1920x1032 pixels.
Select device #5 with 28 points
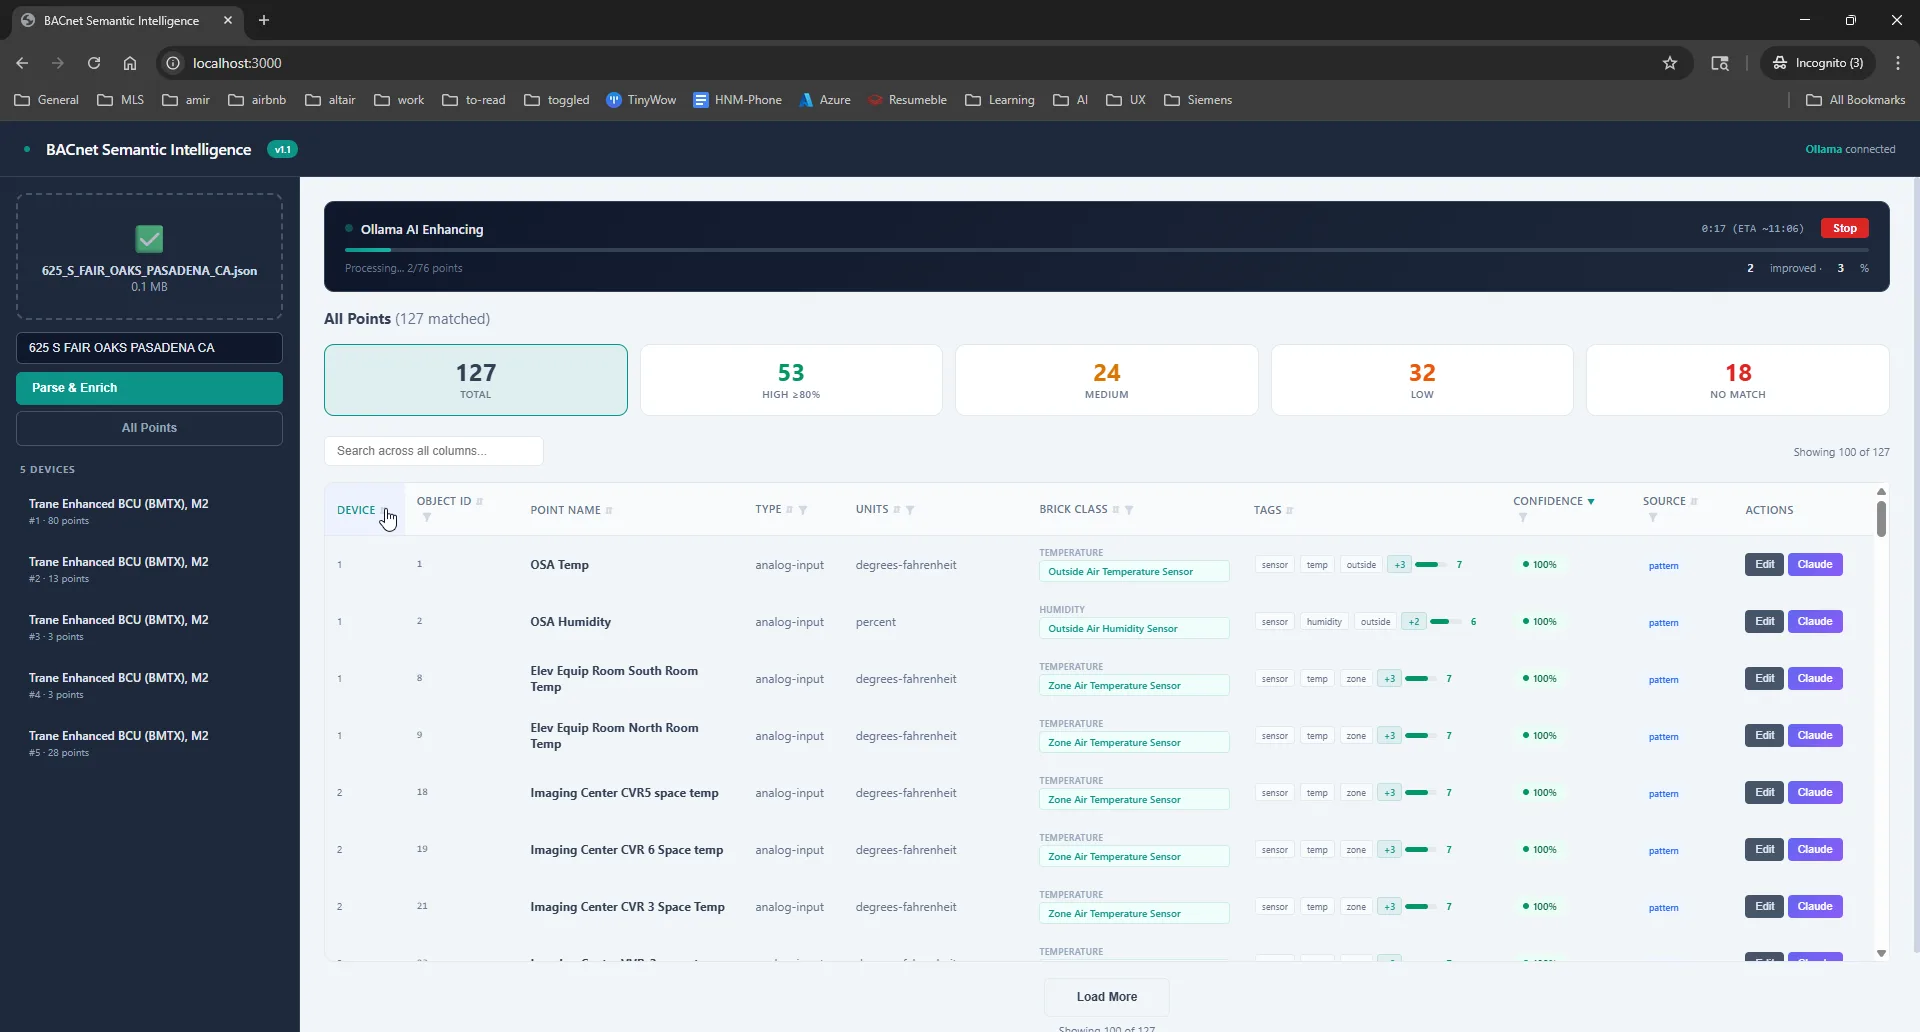pos(149,744)
